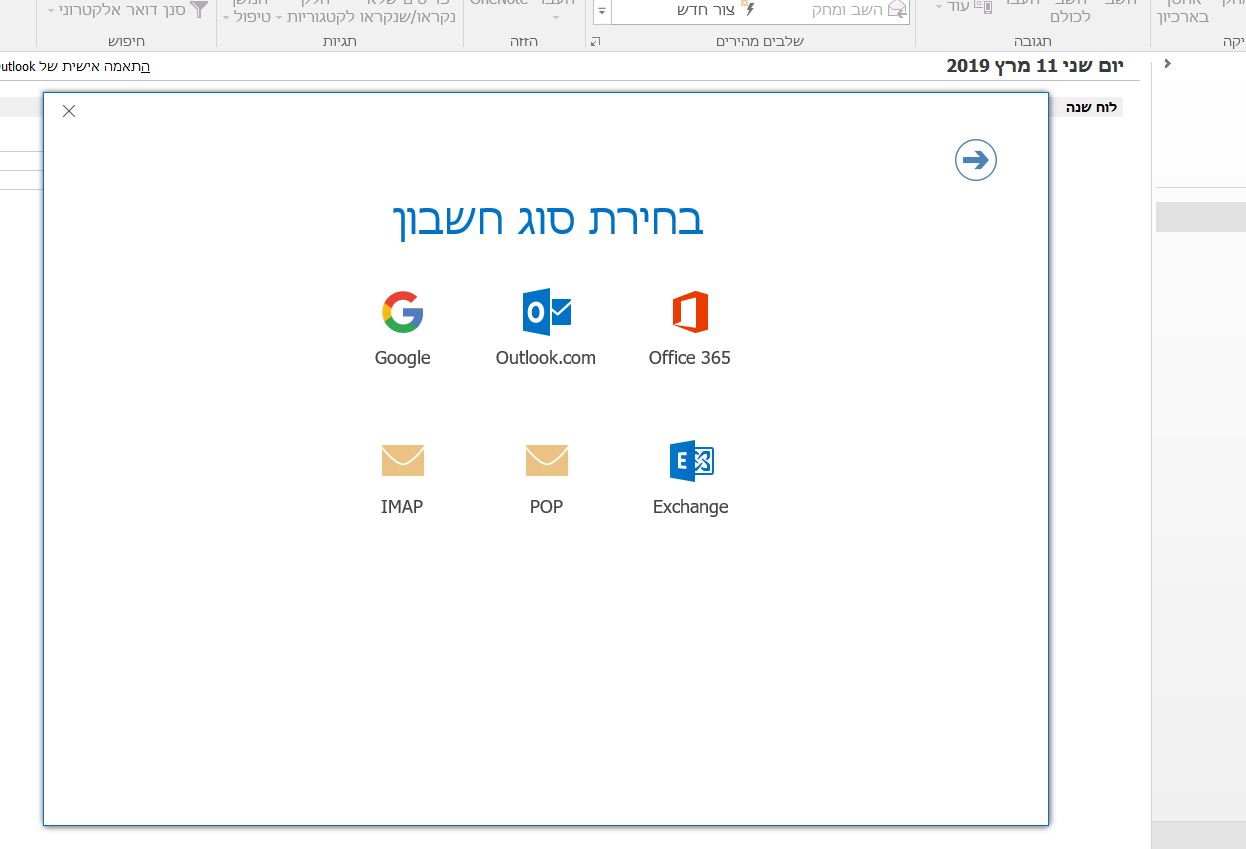Viewport: 1246px width, 849px height.
Task: Open the quick steps dialog launcher
Action: [x=596, y=41]
